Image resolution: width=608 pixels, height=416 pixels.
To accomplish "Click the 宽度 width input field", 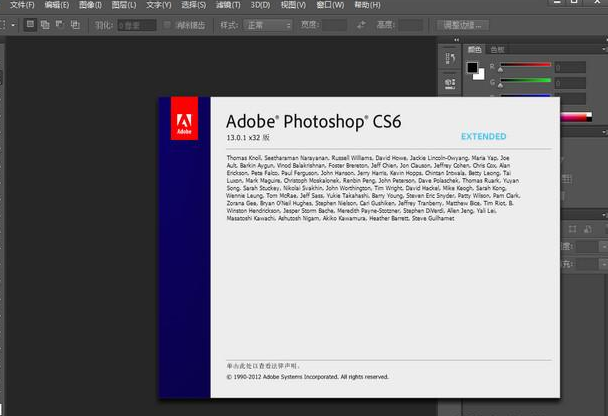I will [334, 25].
